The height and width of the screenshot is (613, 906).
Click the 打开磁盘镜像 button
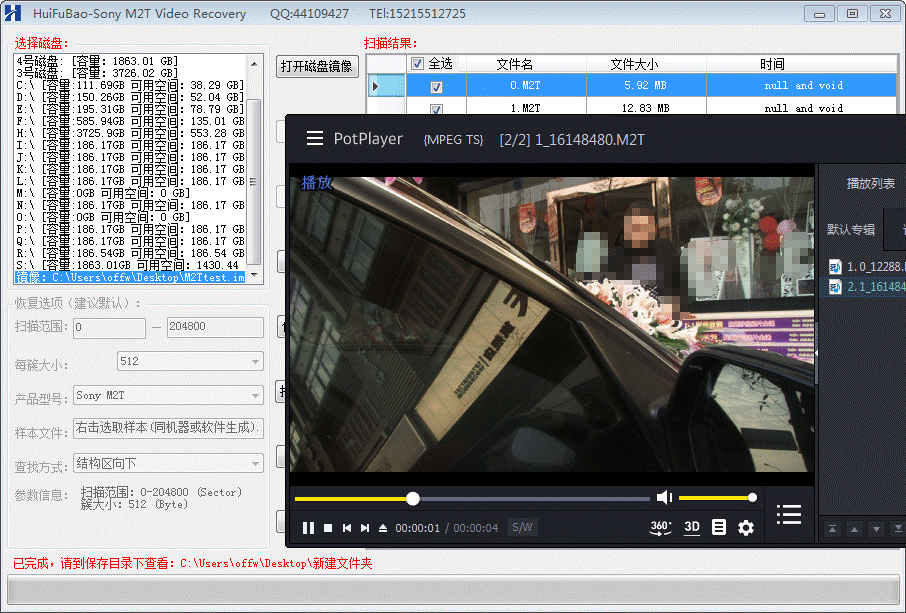click(317, 66)
